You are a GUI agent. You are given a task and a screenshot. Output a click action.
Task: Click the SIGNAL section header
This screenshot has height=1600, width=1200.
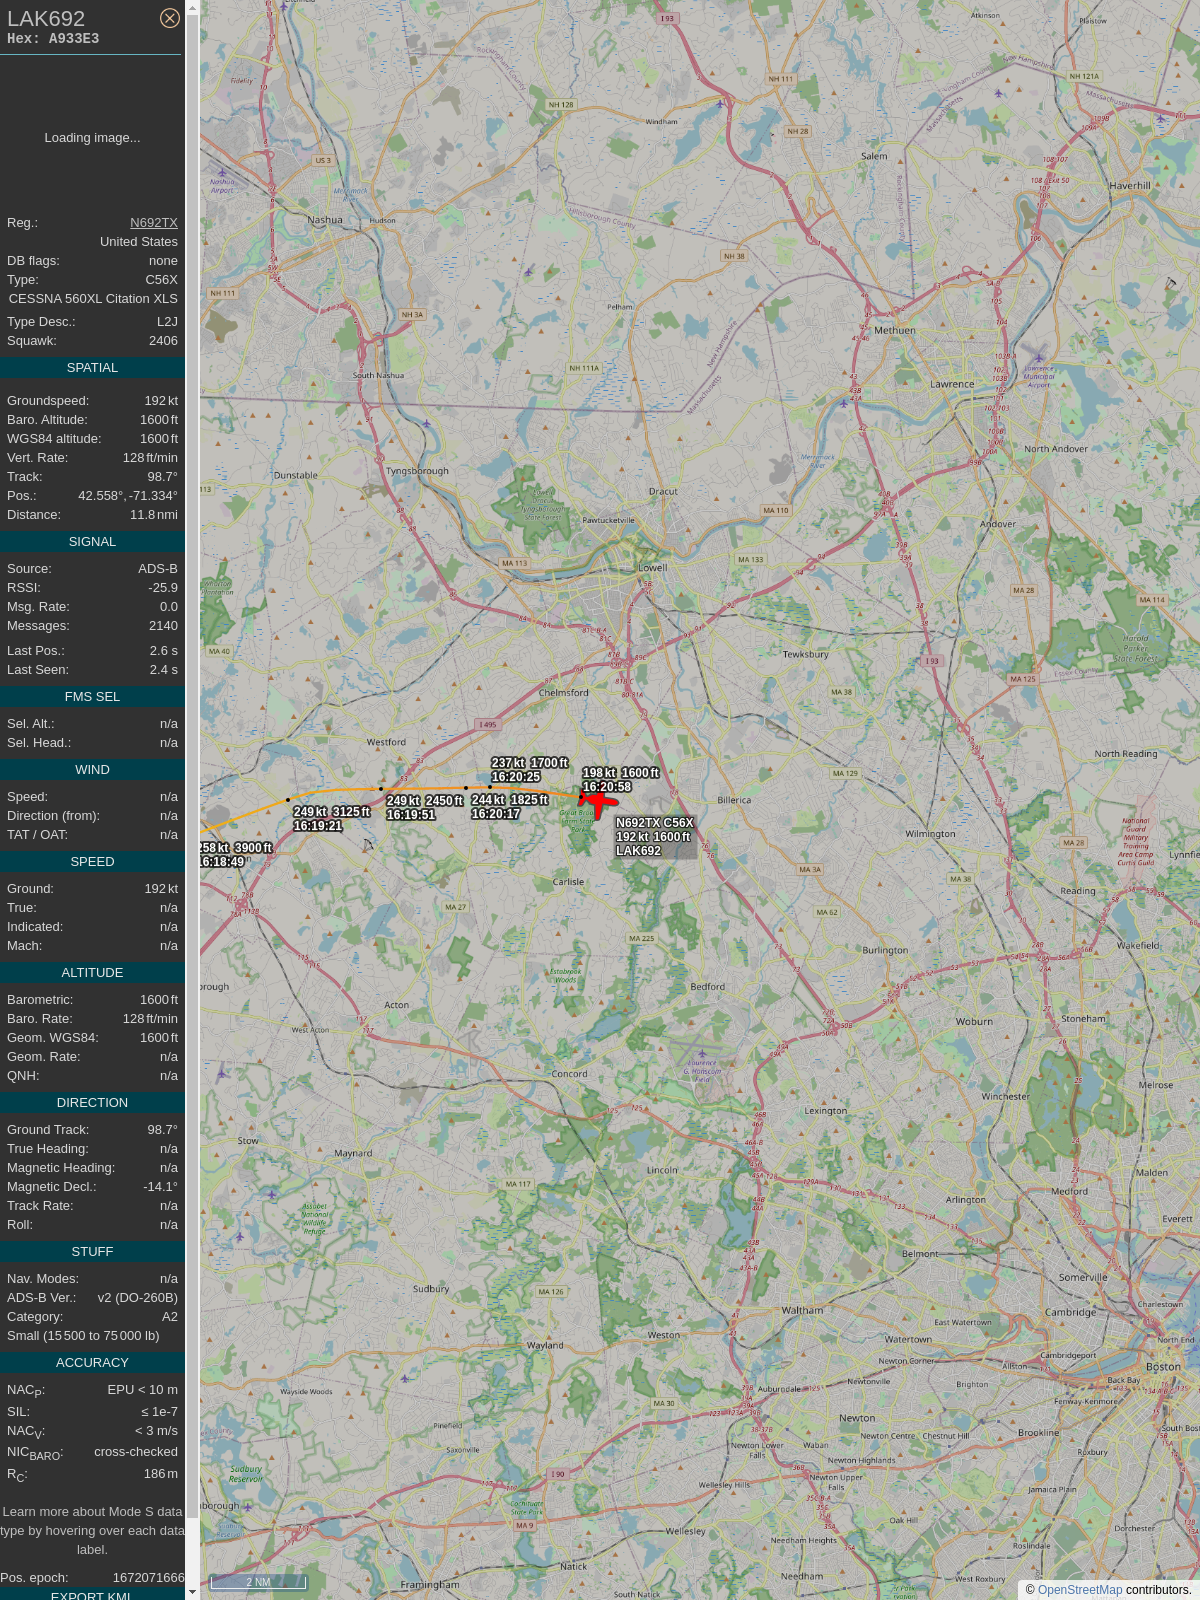pyautogui.click(x=92, y=542)
